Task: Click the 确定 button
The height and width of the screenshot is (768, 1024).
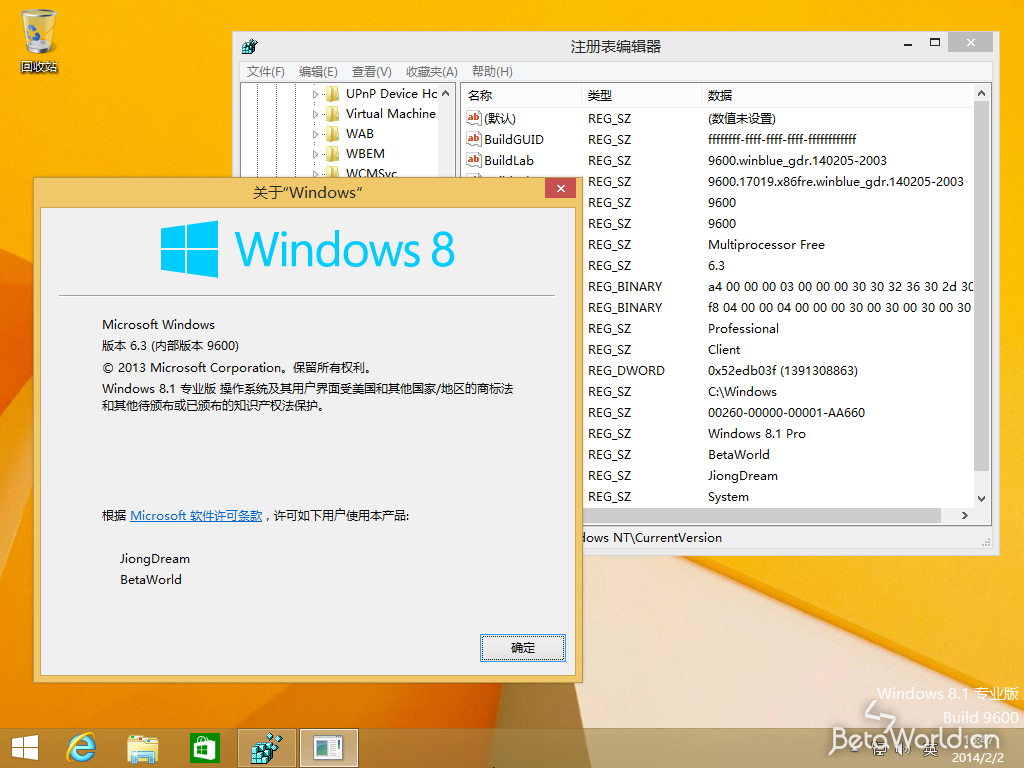Action: (523, 648)
